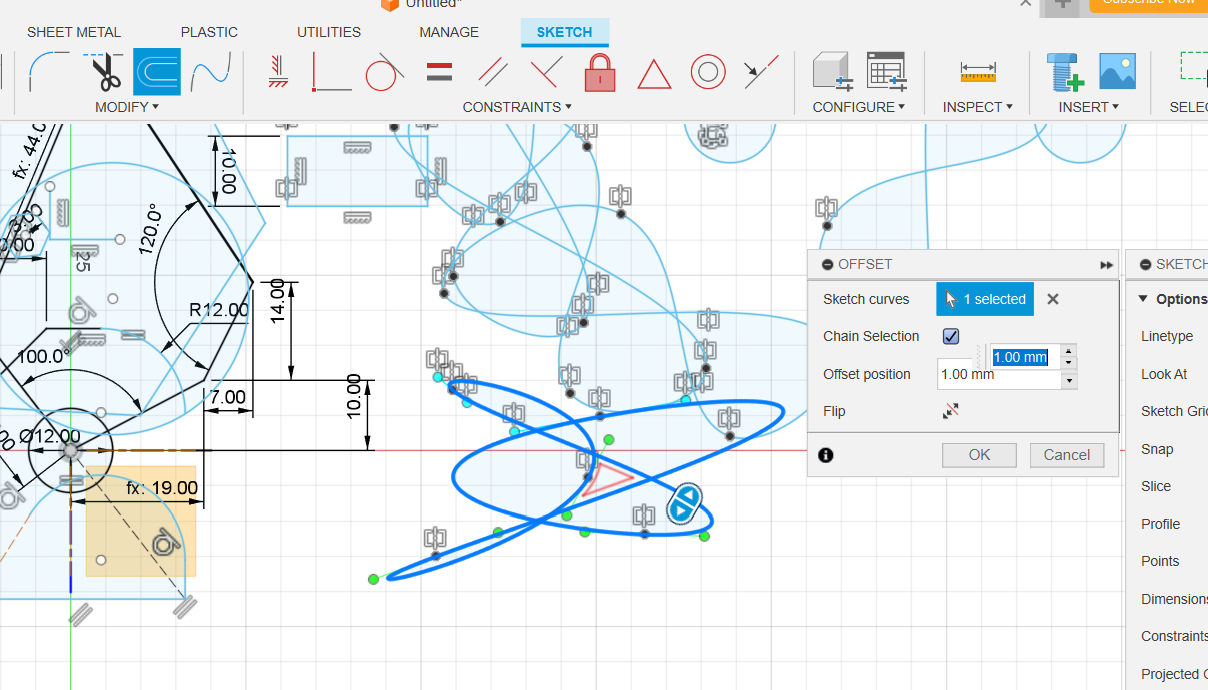The width and height of the screenshot is (1208, 690).
Task: Collapse the OFFSET dialog with minus icon
Action: (827, 265)
